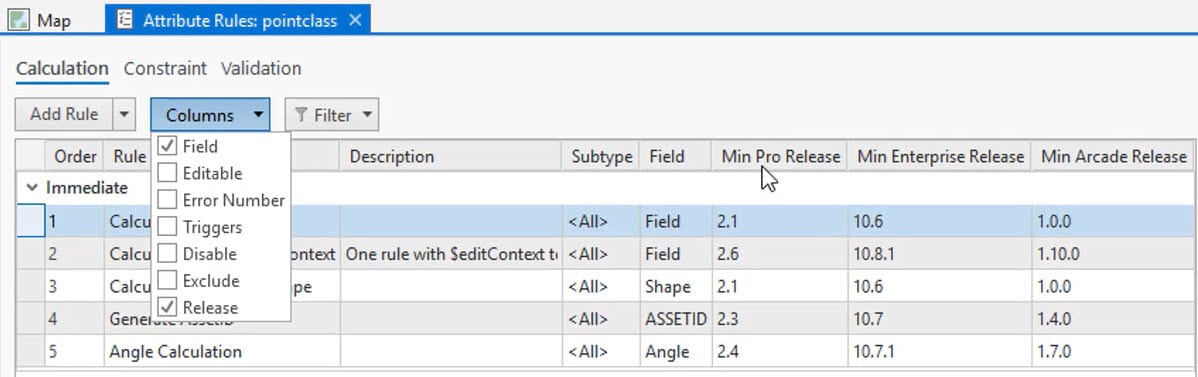The width and height of the screenshot is (1198, 377).
Task: Click the Add Rule button
Action: coord(64,115)
